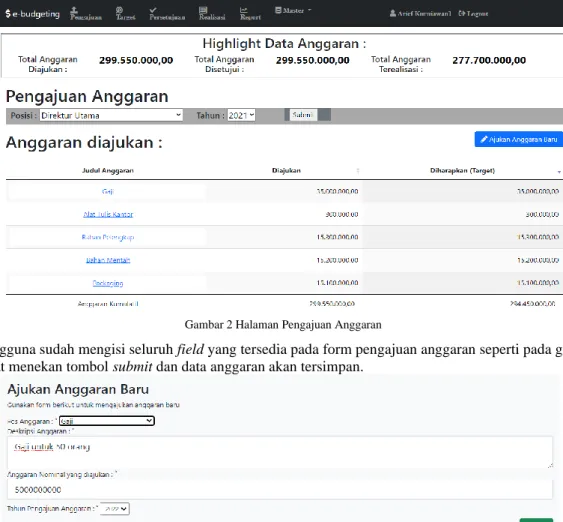Click the logout arrow icon in navbar
The width and height of the screenshot is (563, 522).
(462, 13)
